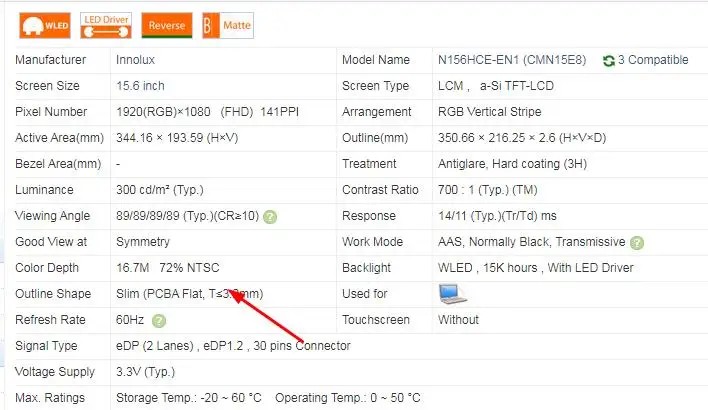The image size is (708, 410).
Task: Click the Reverse badge icon
Action: [167, 25]
